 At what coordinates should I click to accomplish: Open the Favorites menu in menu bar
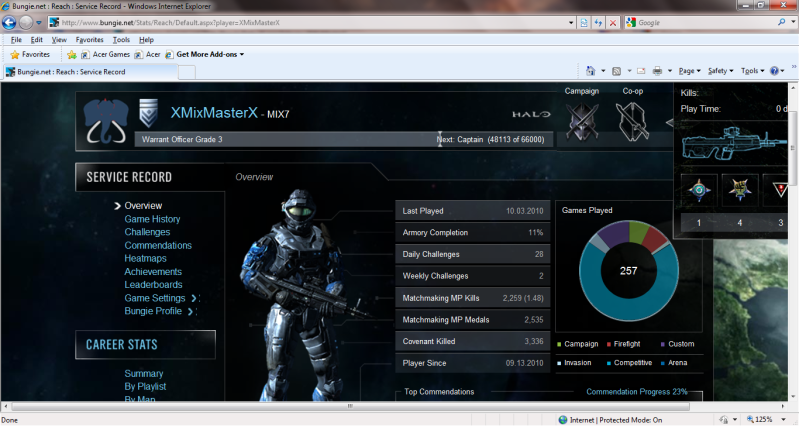coord(89,39)
